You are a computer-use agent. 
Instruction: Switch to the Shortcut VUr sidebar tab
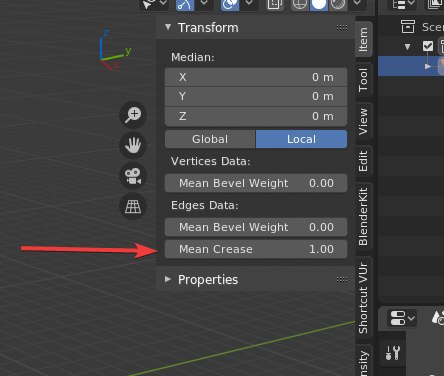[x=364, y=298]
